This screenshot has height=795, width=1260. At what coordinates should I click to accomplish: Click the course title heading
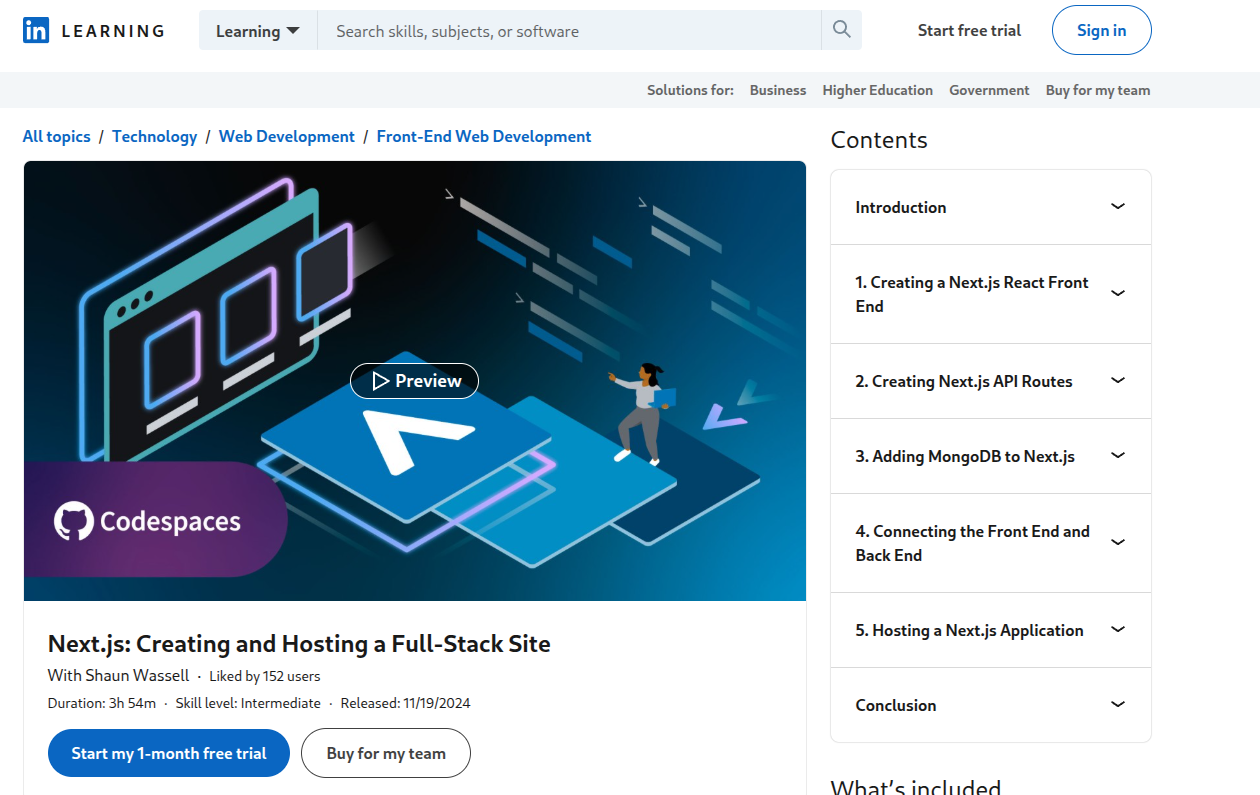pyautogui.click(x=299, y=643)
